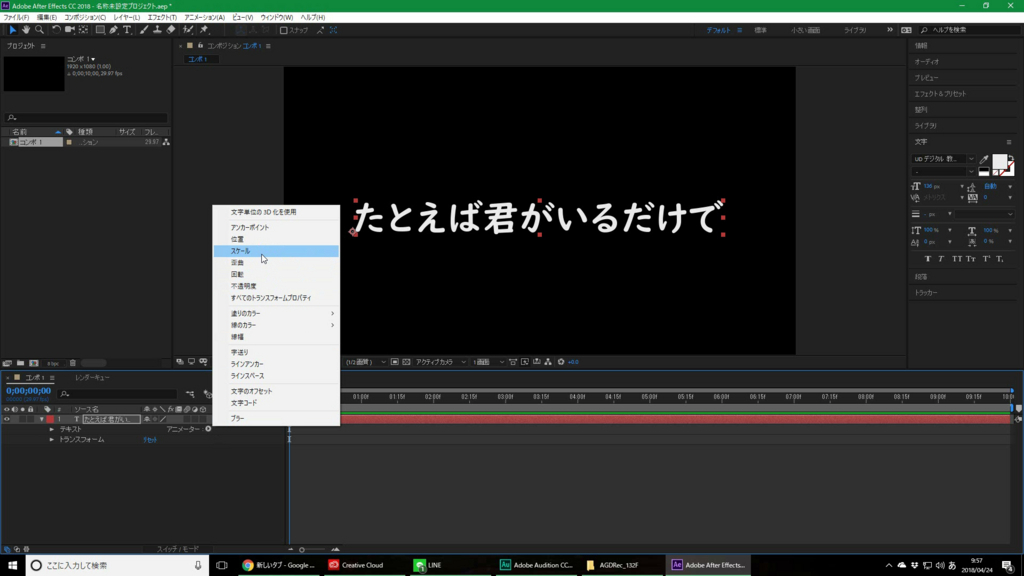This screenshot has width=1024, height=576.
Task: Choose 位置 from animator menu
Action: [x=276, y=239]
